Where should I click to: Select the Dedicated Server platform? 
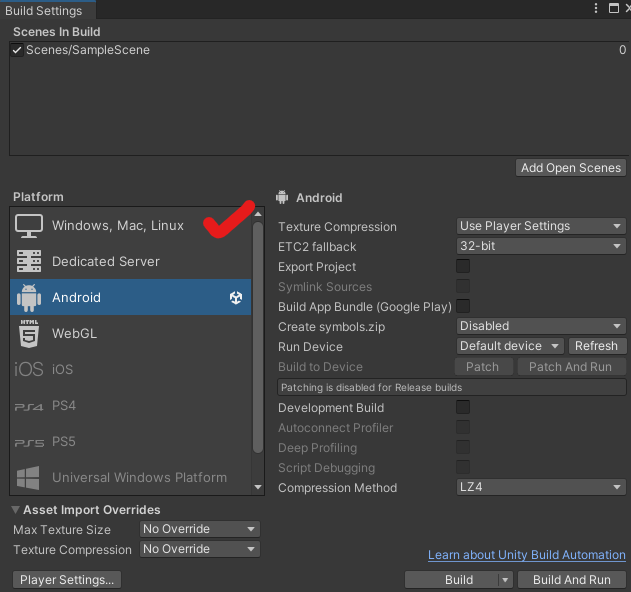coord(131,262)
